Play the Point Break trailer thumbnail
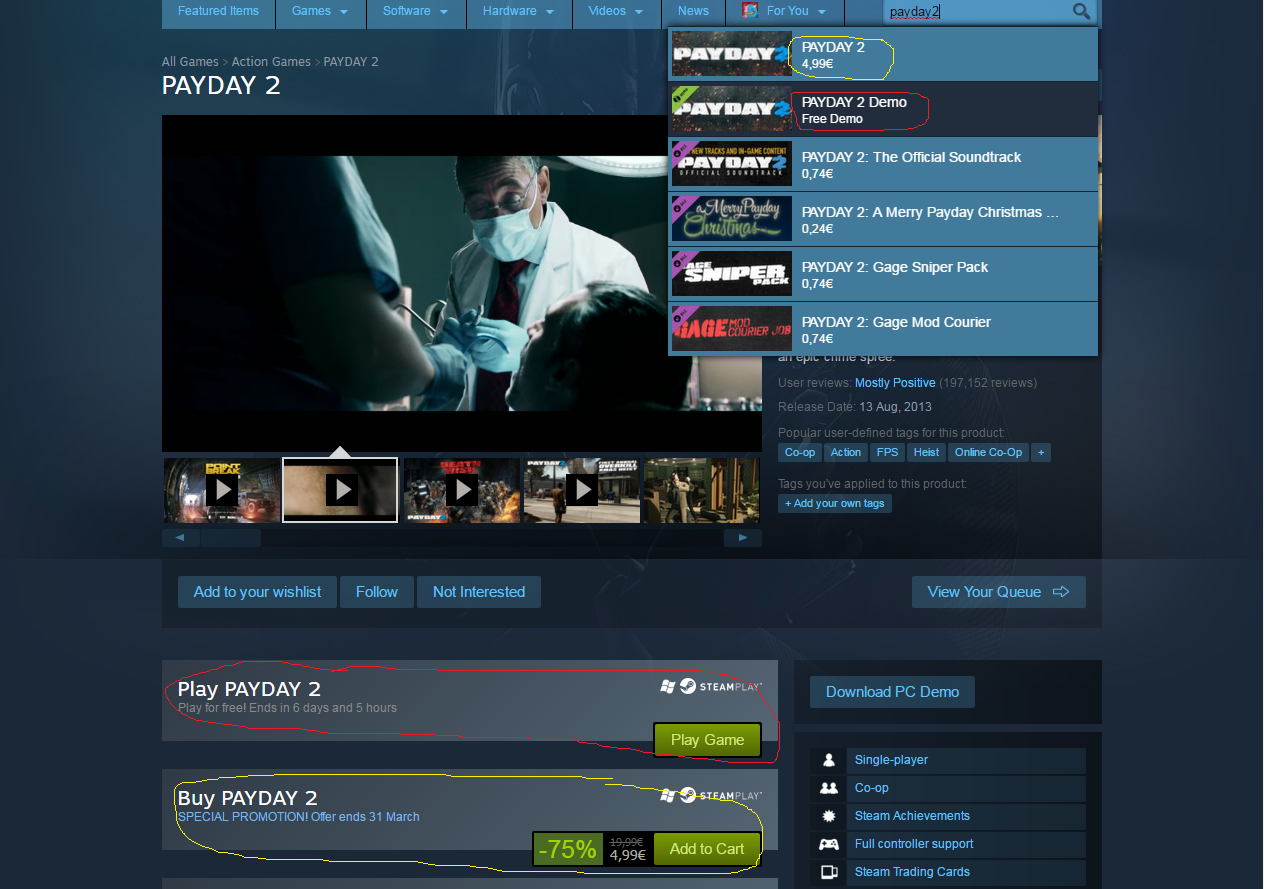Screen dimensions: 1264x889 (x=222, y=490)
